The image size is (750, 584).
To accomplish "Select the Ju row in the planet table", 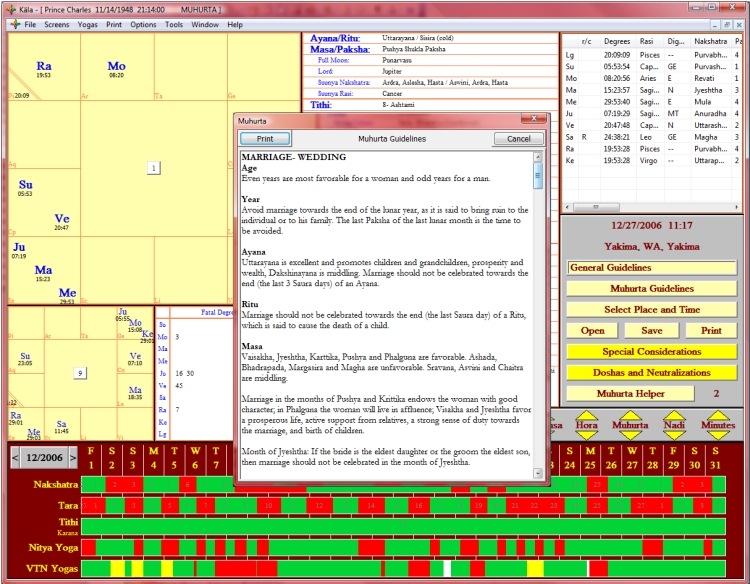I will coord(652,113).
